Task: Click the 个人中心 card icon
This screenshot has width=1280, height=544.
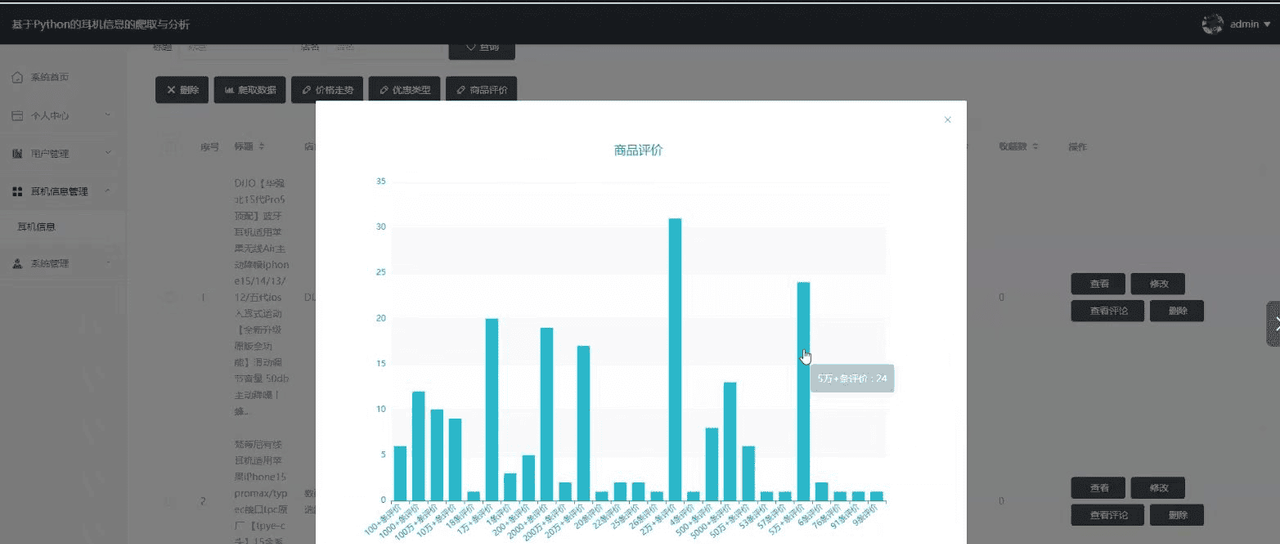Action: [x=17, y=116]
